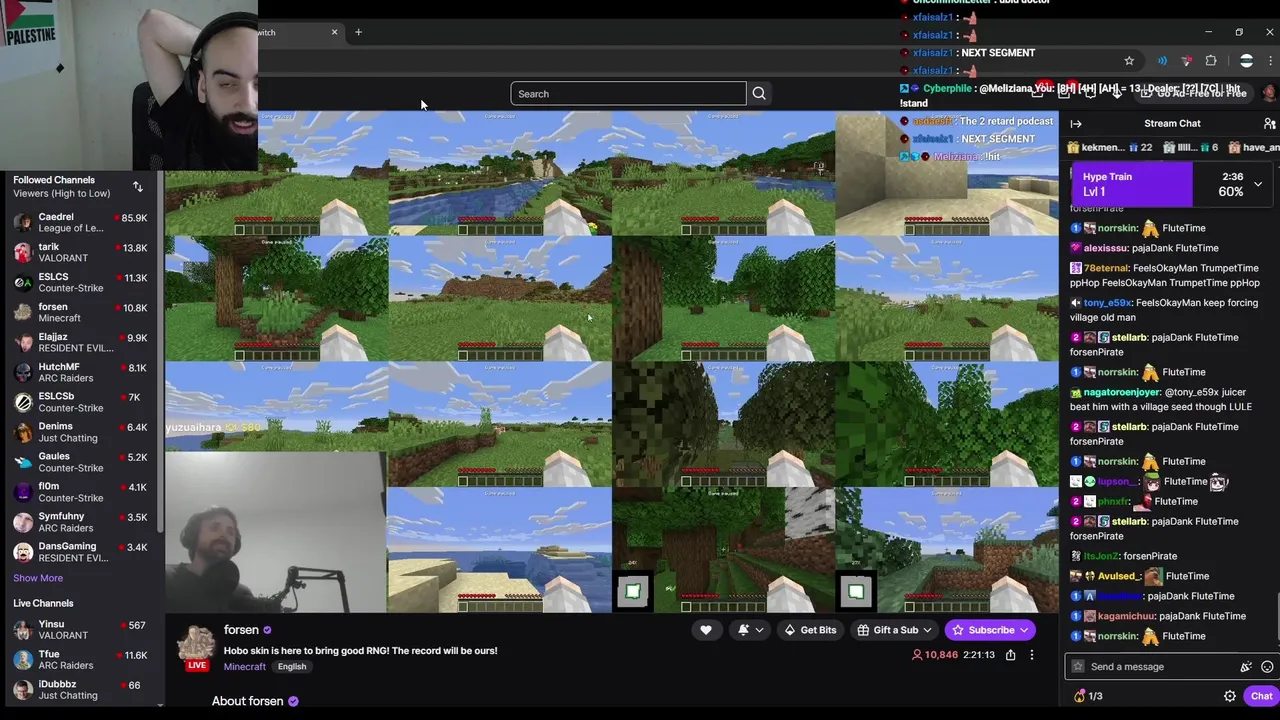Open the chat community users icon
Screen dimensions: 1280x720
coord(1269,124)
